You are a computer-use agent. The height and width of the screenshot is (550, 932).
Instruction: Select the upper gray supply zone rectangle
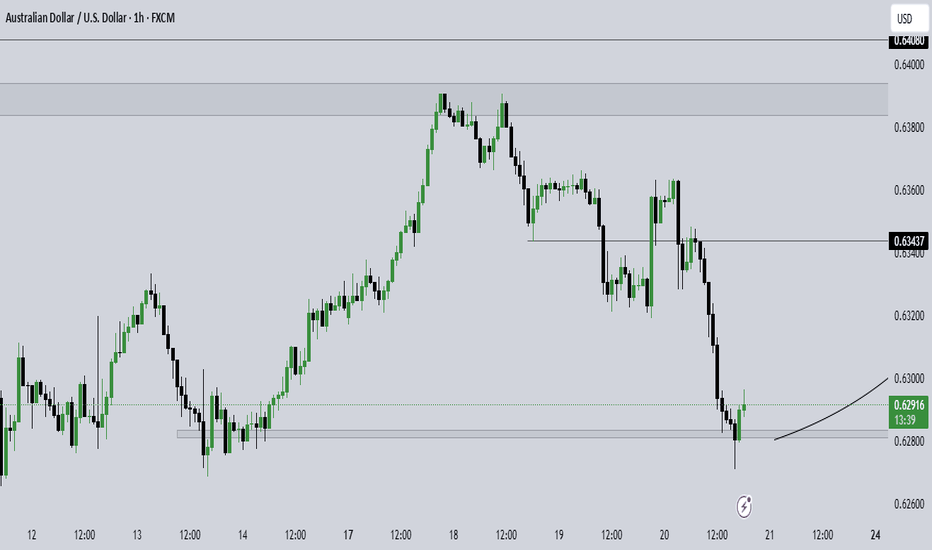coord(444,99)
